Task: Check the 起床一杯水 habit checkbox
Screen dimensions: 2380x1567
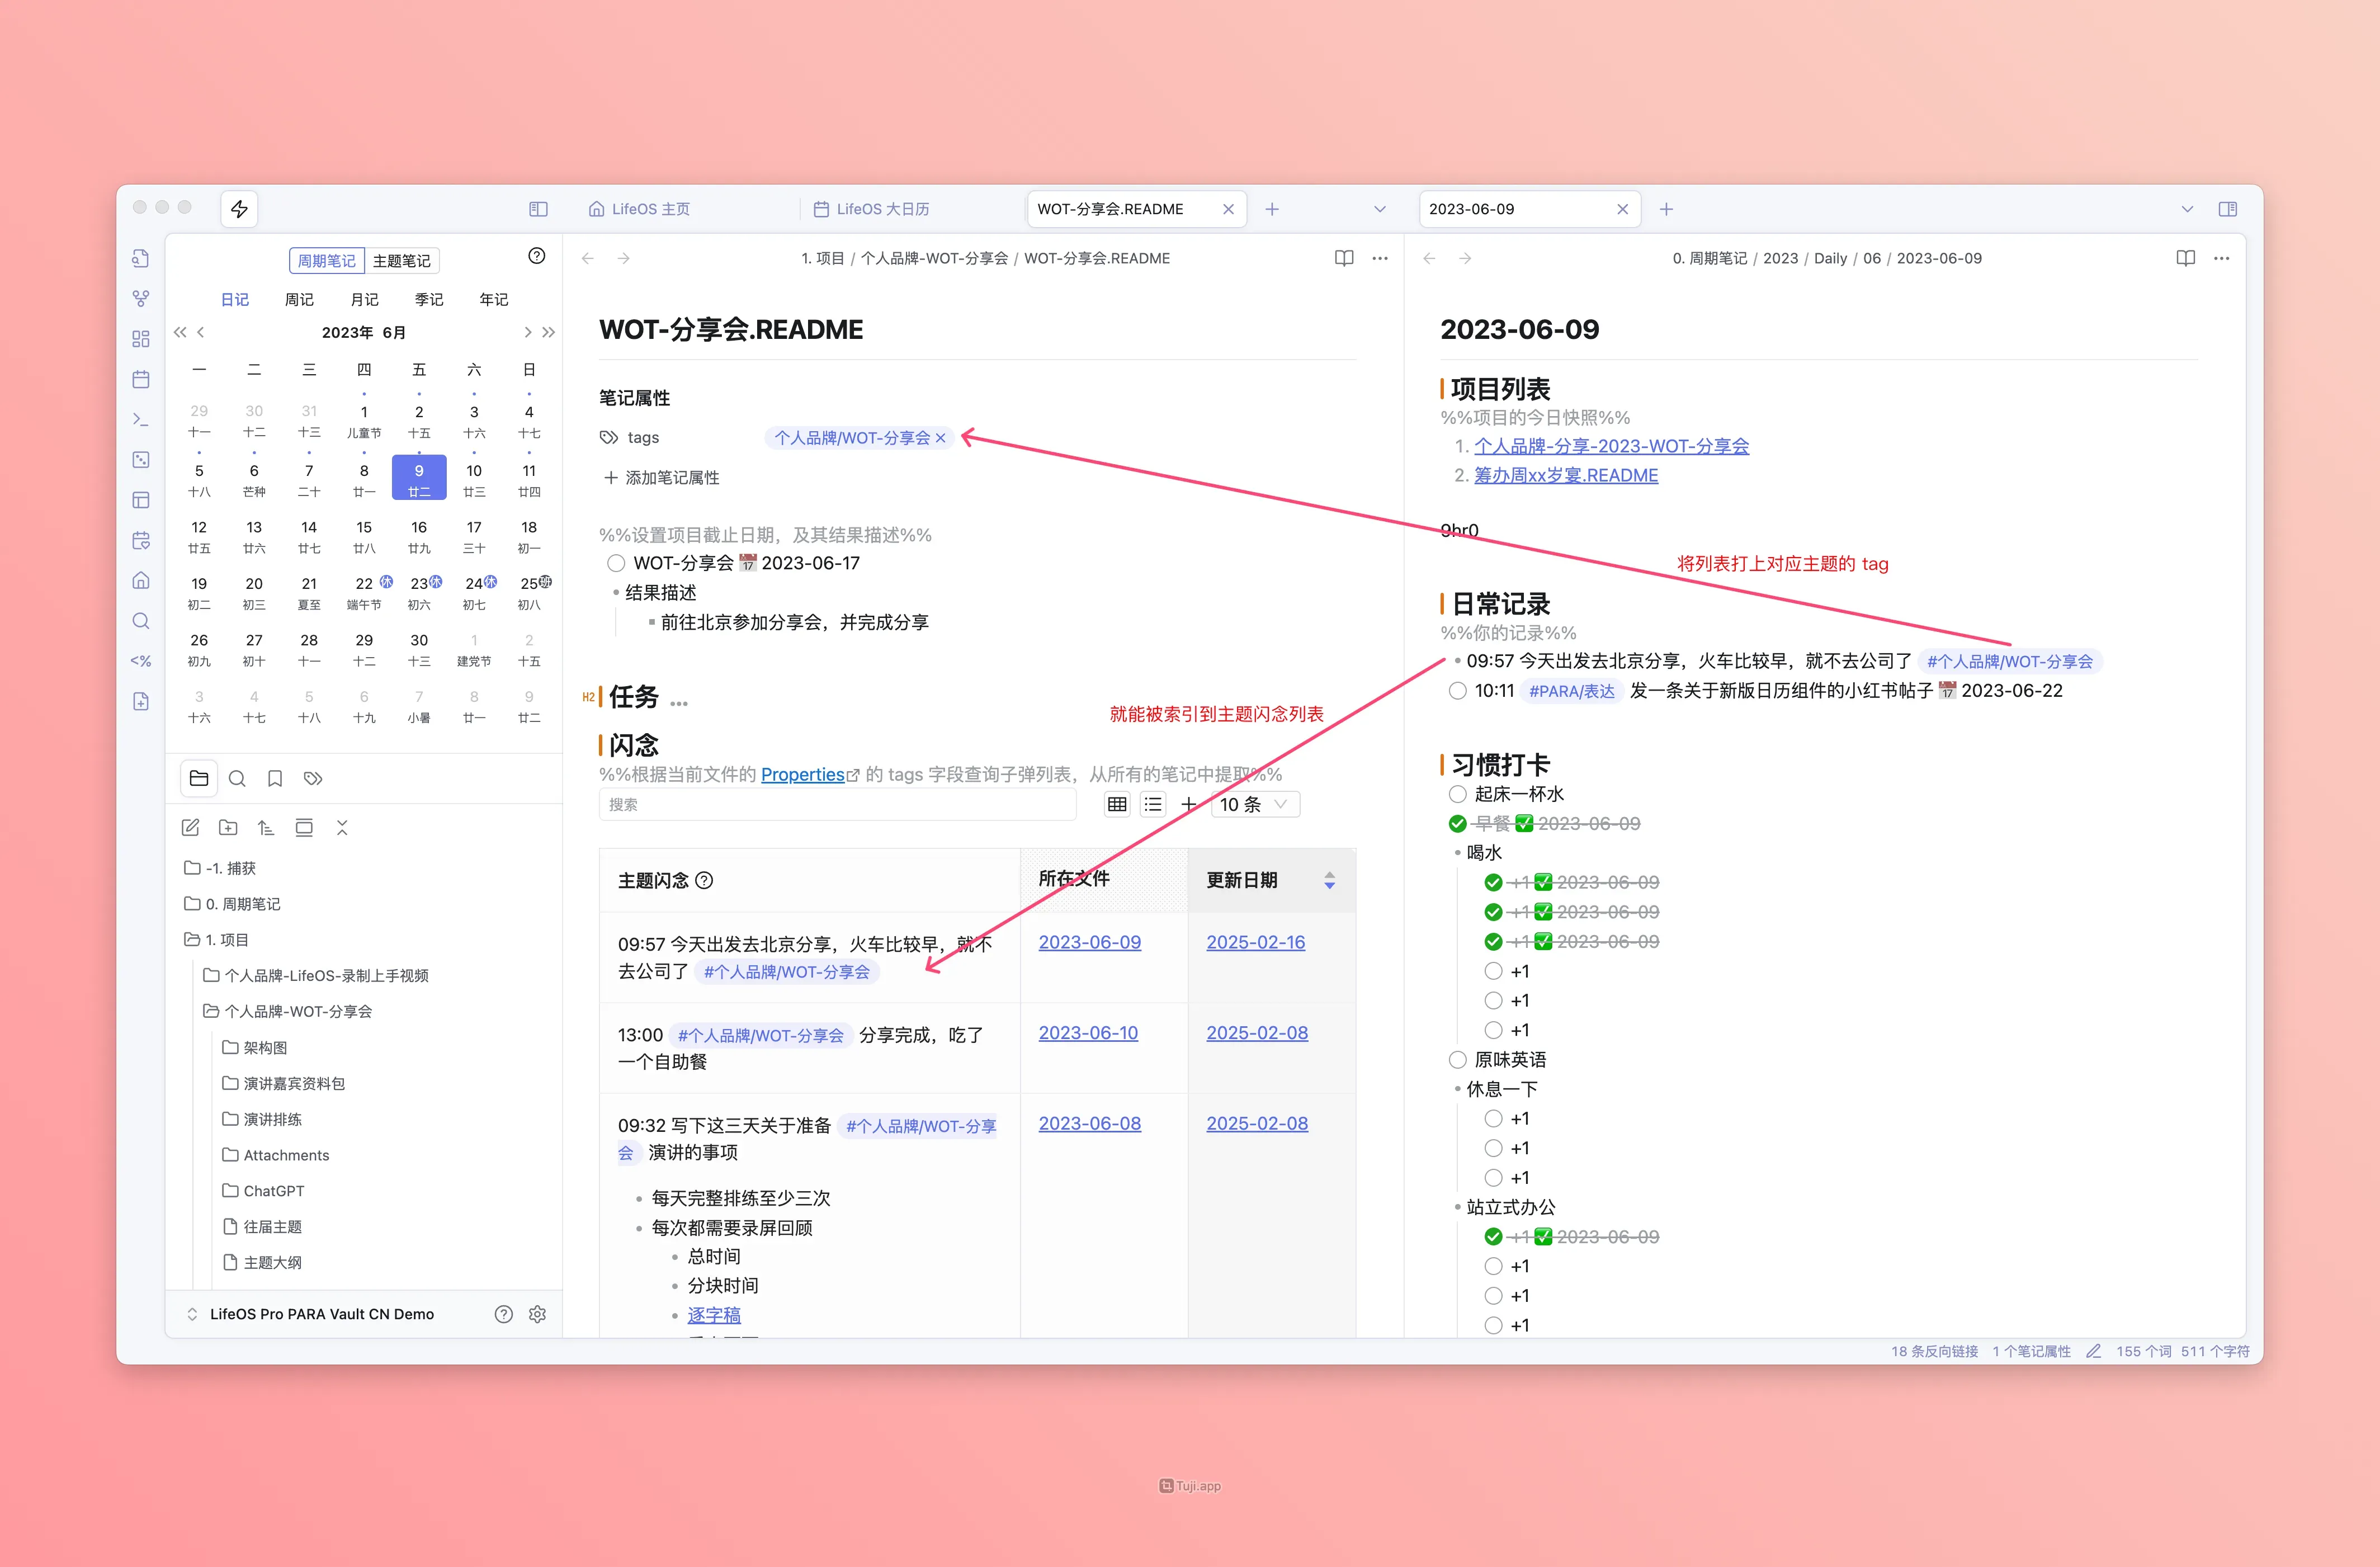Action: click(x=1458, y=794)
